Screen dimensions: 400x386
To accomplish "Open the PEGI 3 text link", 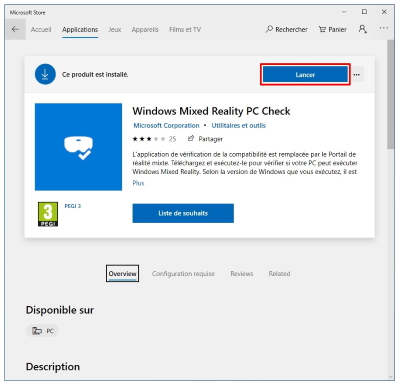I will (73, 206).
